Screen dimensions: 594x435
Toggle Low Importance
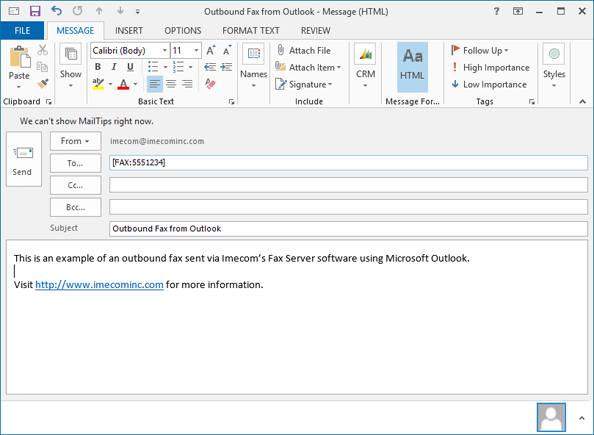(489, 84)
